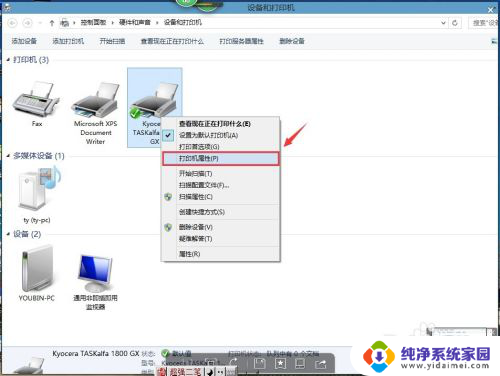Viewport: 500px width, 376px height.
Task: Click the control panel icon in address bar
Action: 64,23
